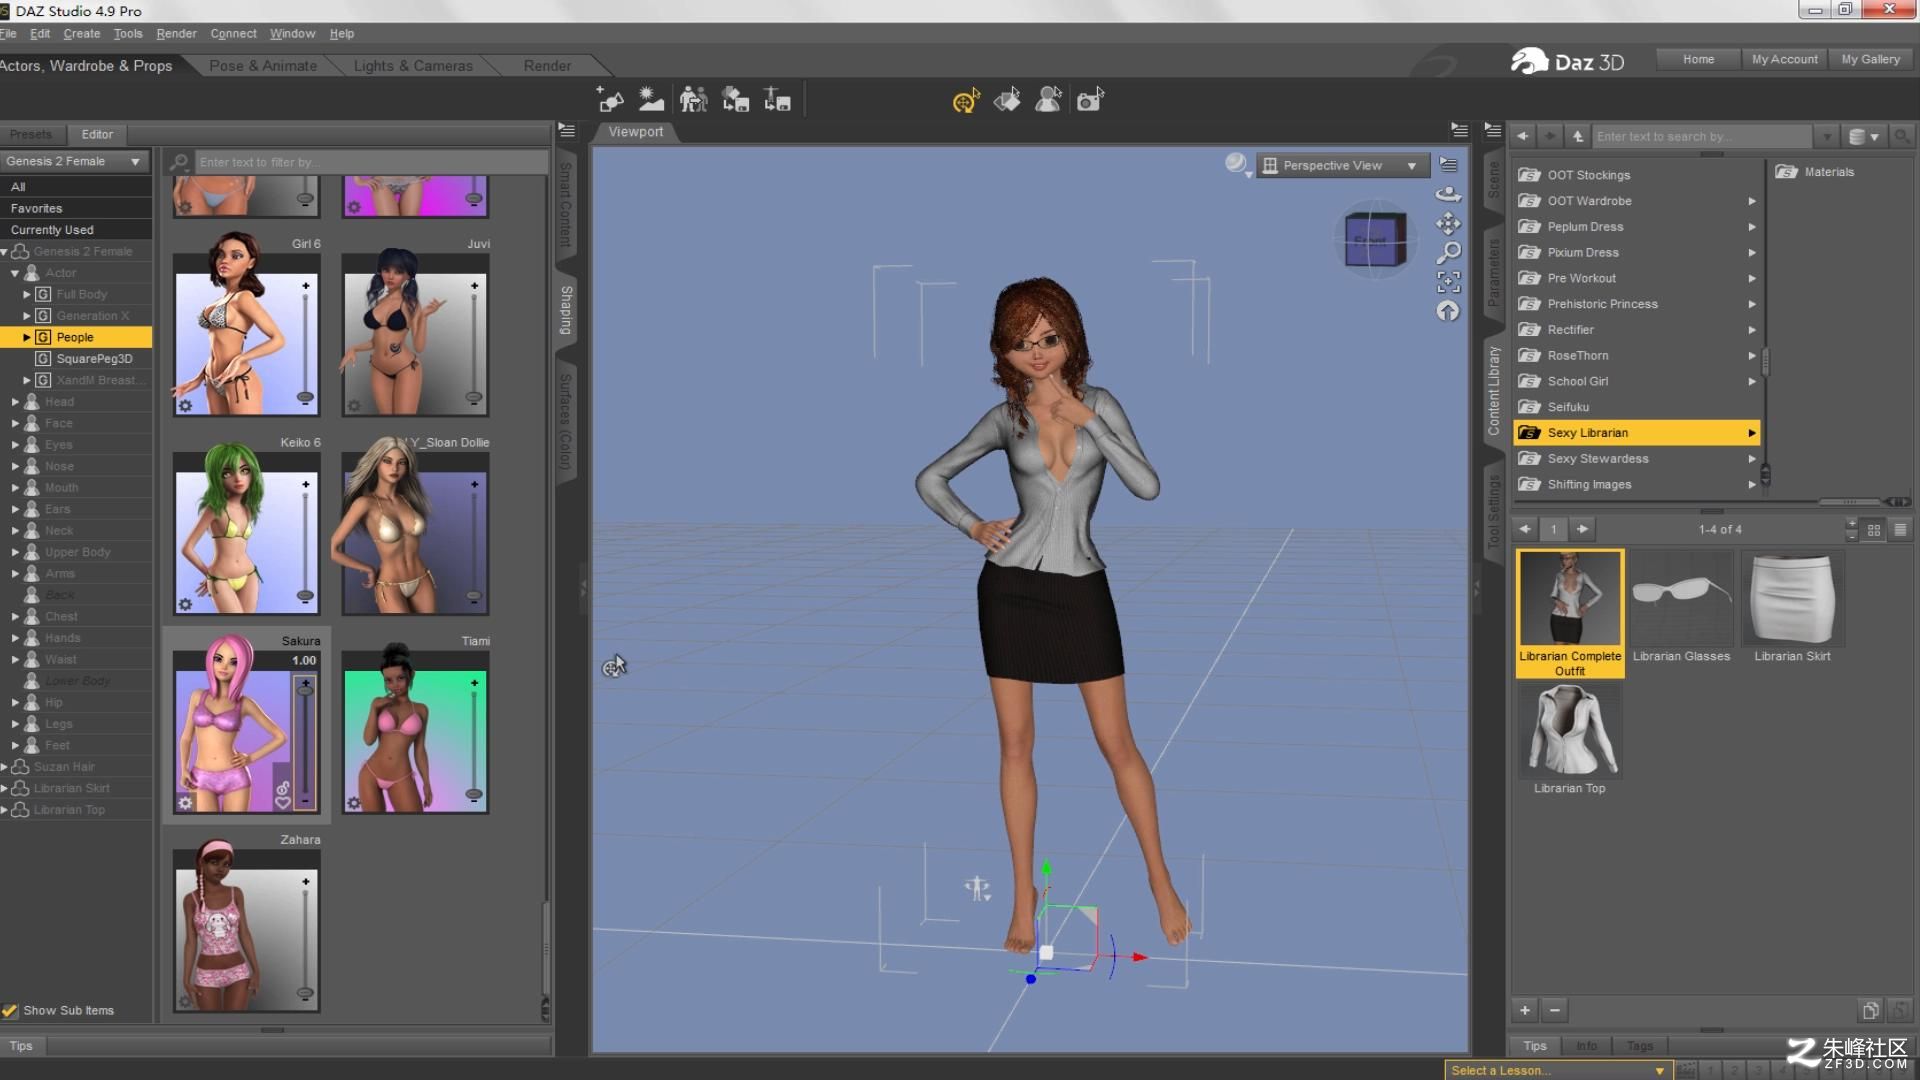Switch to the Presets tab

31,134
